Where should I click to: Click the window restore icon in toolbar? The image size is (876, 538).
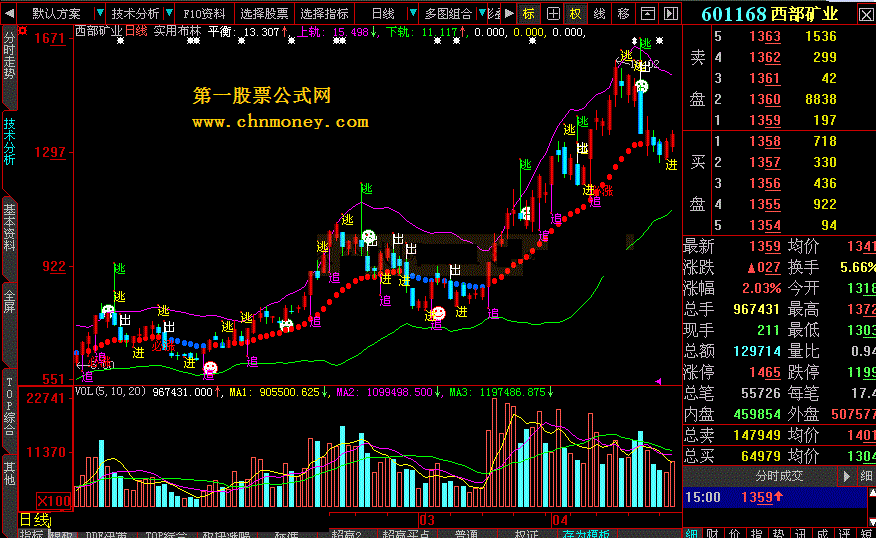pos(647,13)
